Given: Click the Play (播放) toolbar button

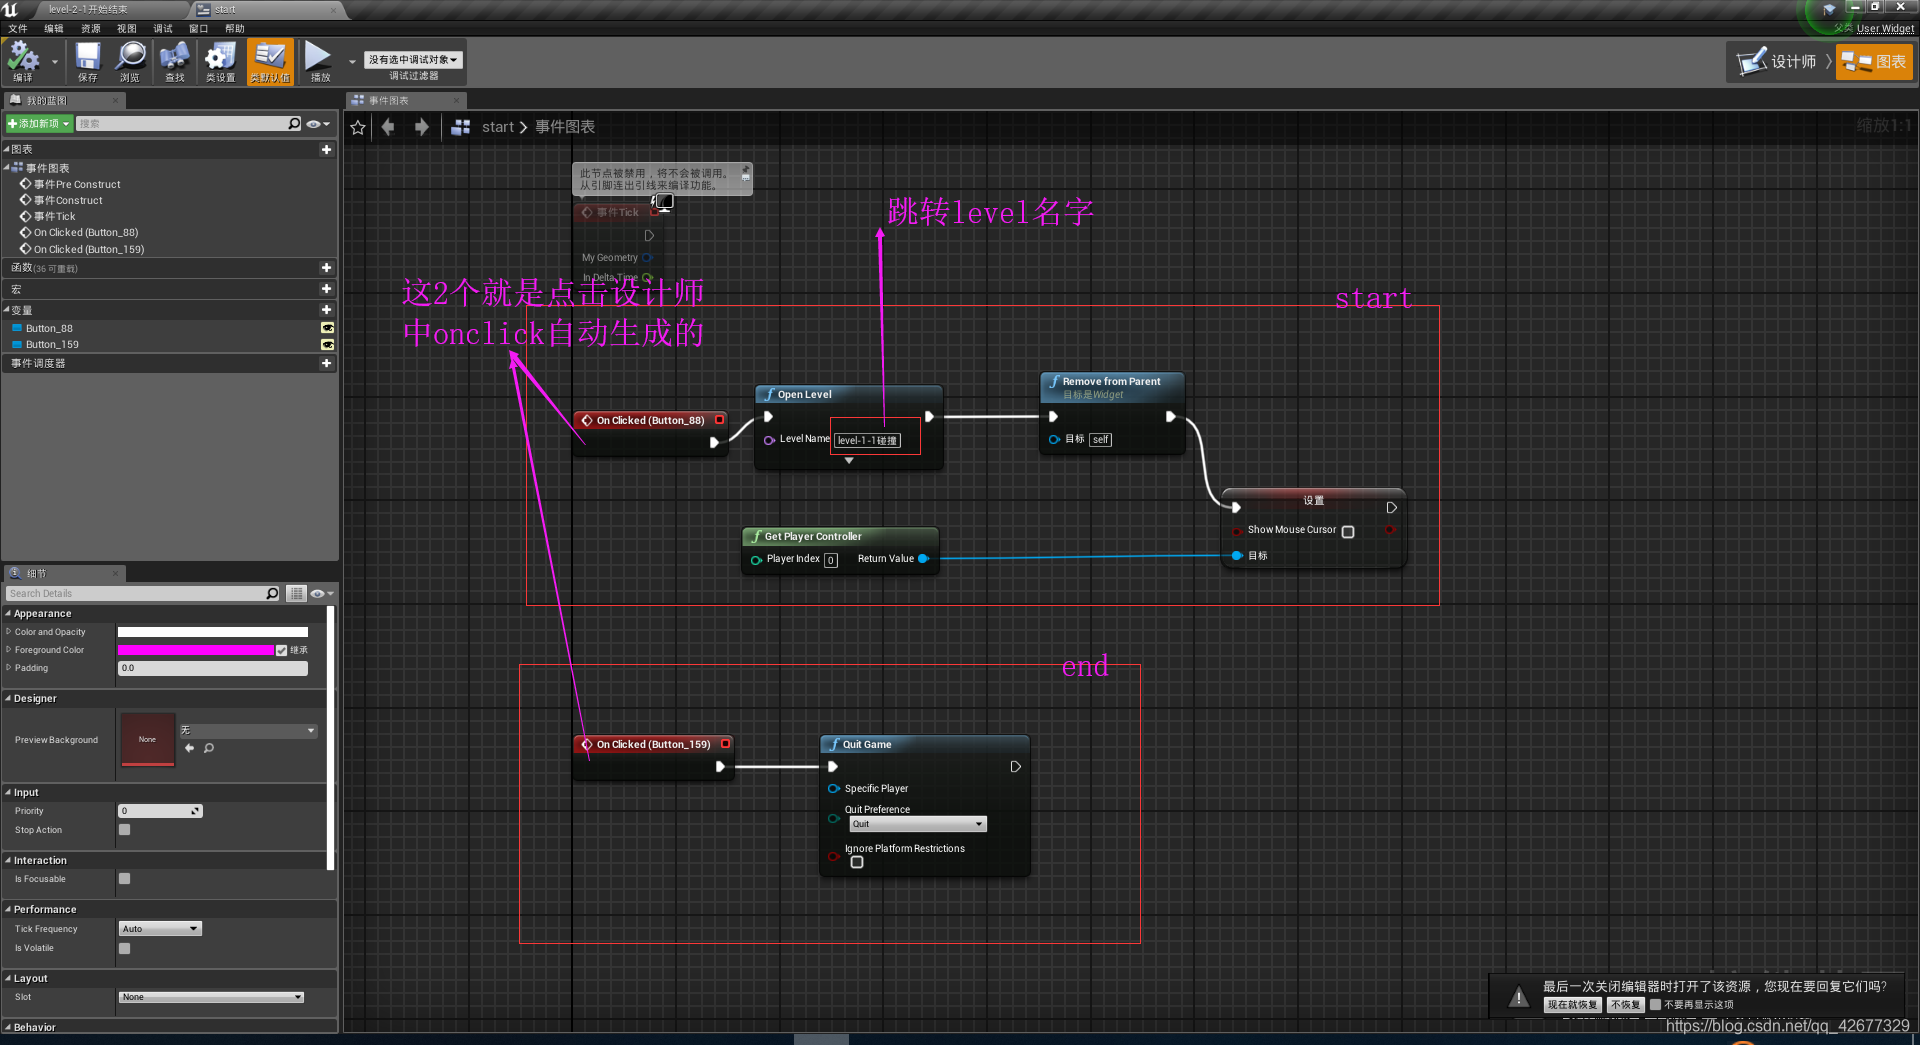Looking at the screenshot, I should point(319,61).
